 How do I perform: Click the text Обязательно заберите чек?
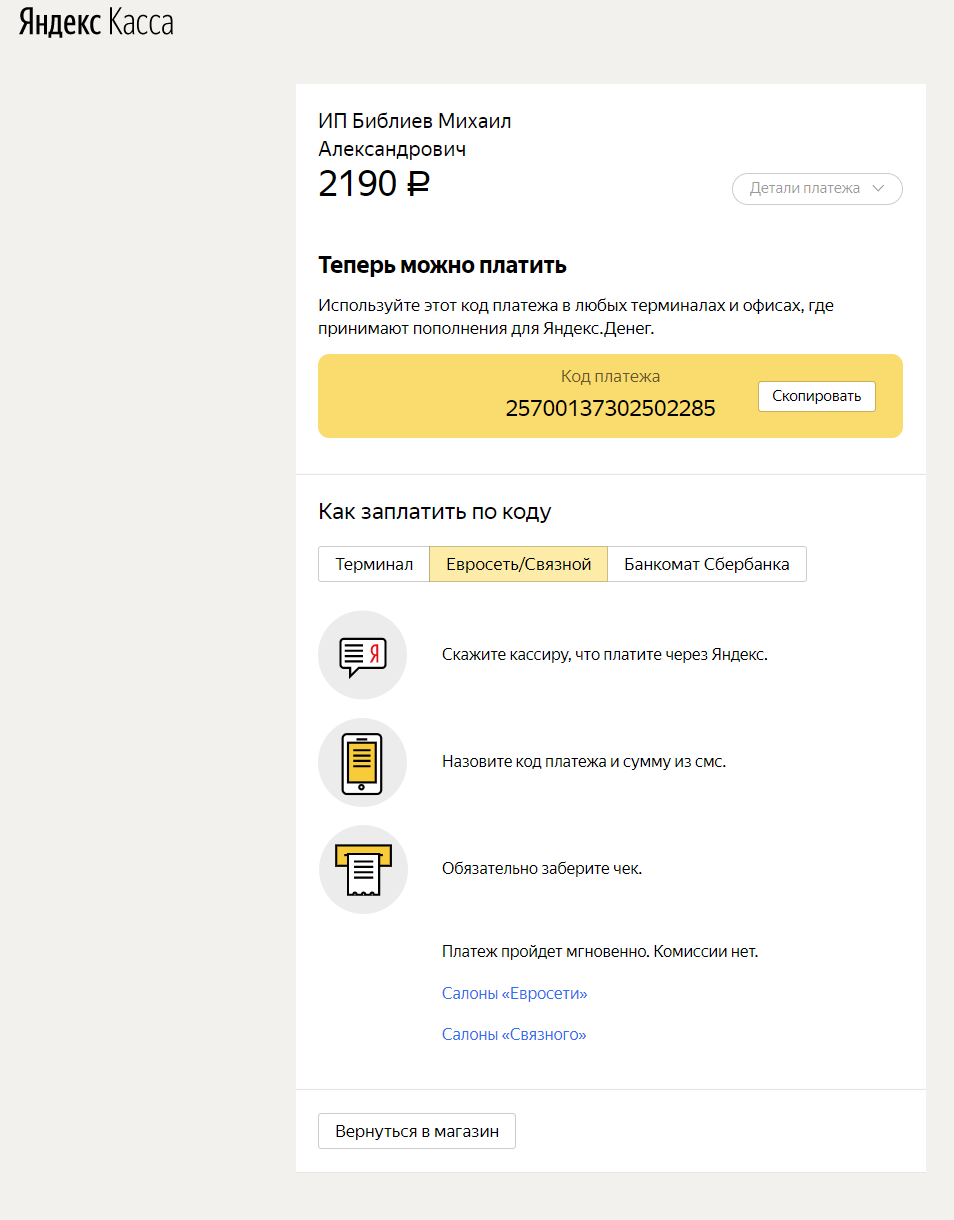tap(542, 868)
